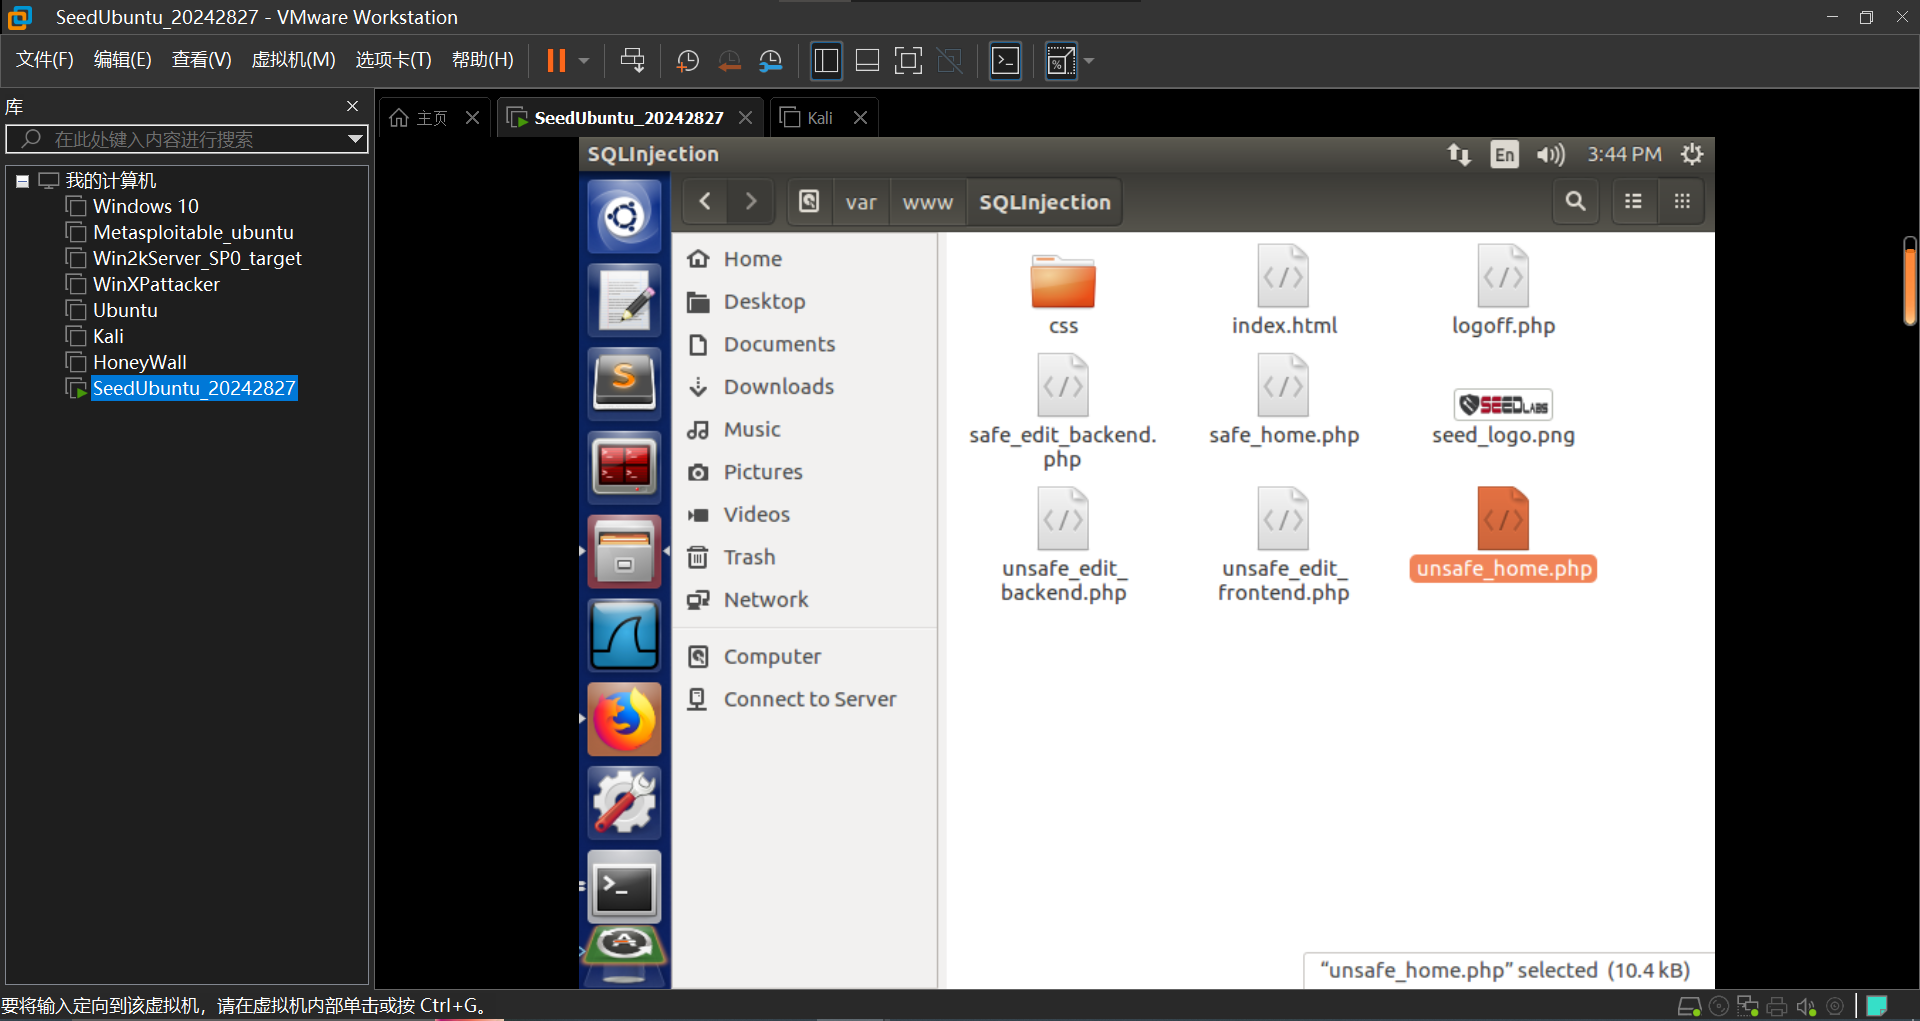The image size is (1920, 1021).
Task: Enter full screen mode with toolbar icon
Action: [x=908, y=61]
